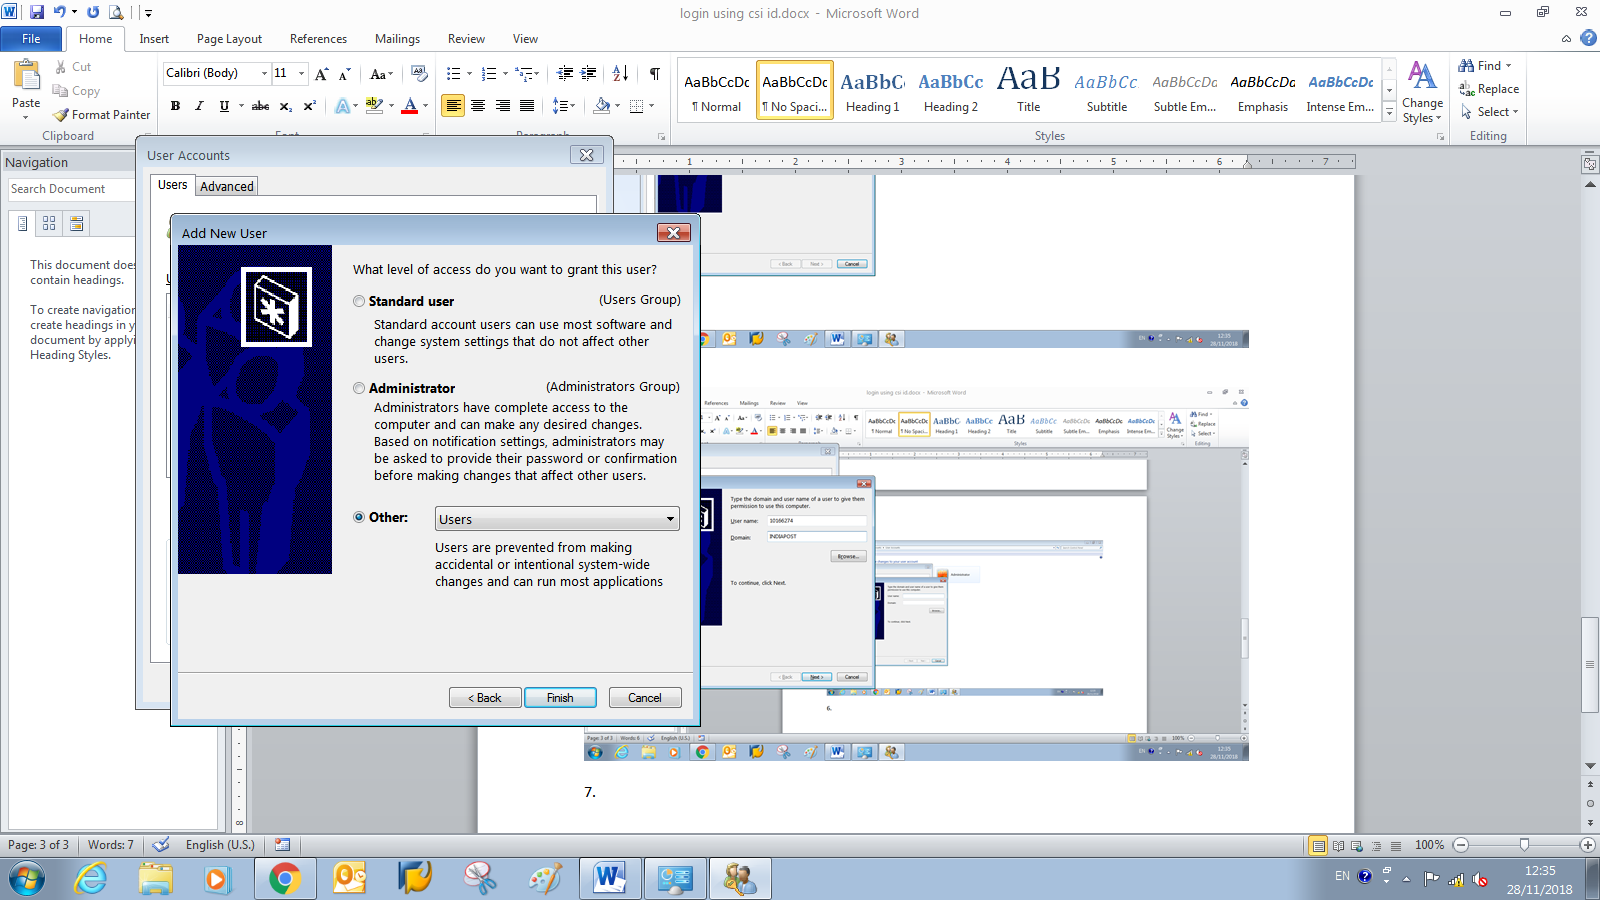Select Standard user option
The height and width of the screenshot is (900, 1600).
[x=359, y=301]
